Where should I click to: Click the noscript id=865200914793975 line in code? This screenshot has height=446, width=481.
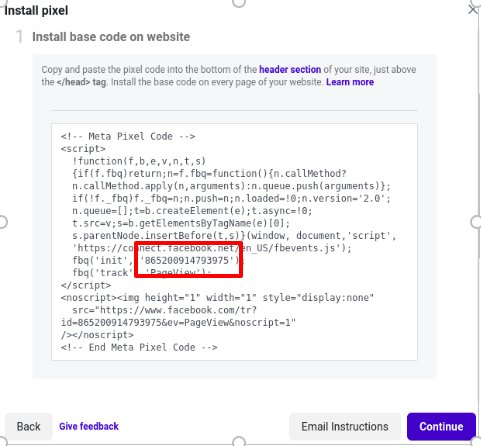(178, 322)
